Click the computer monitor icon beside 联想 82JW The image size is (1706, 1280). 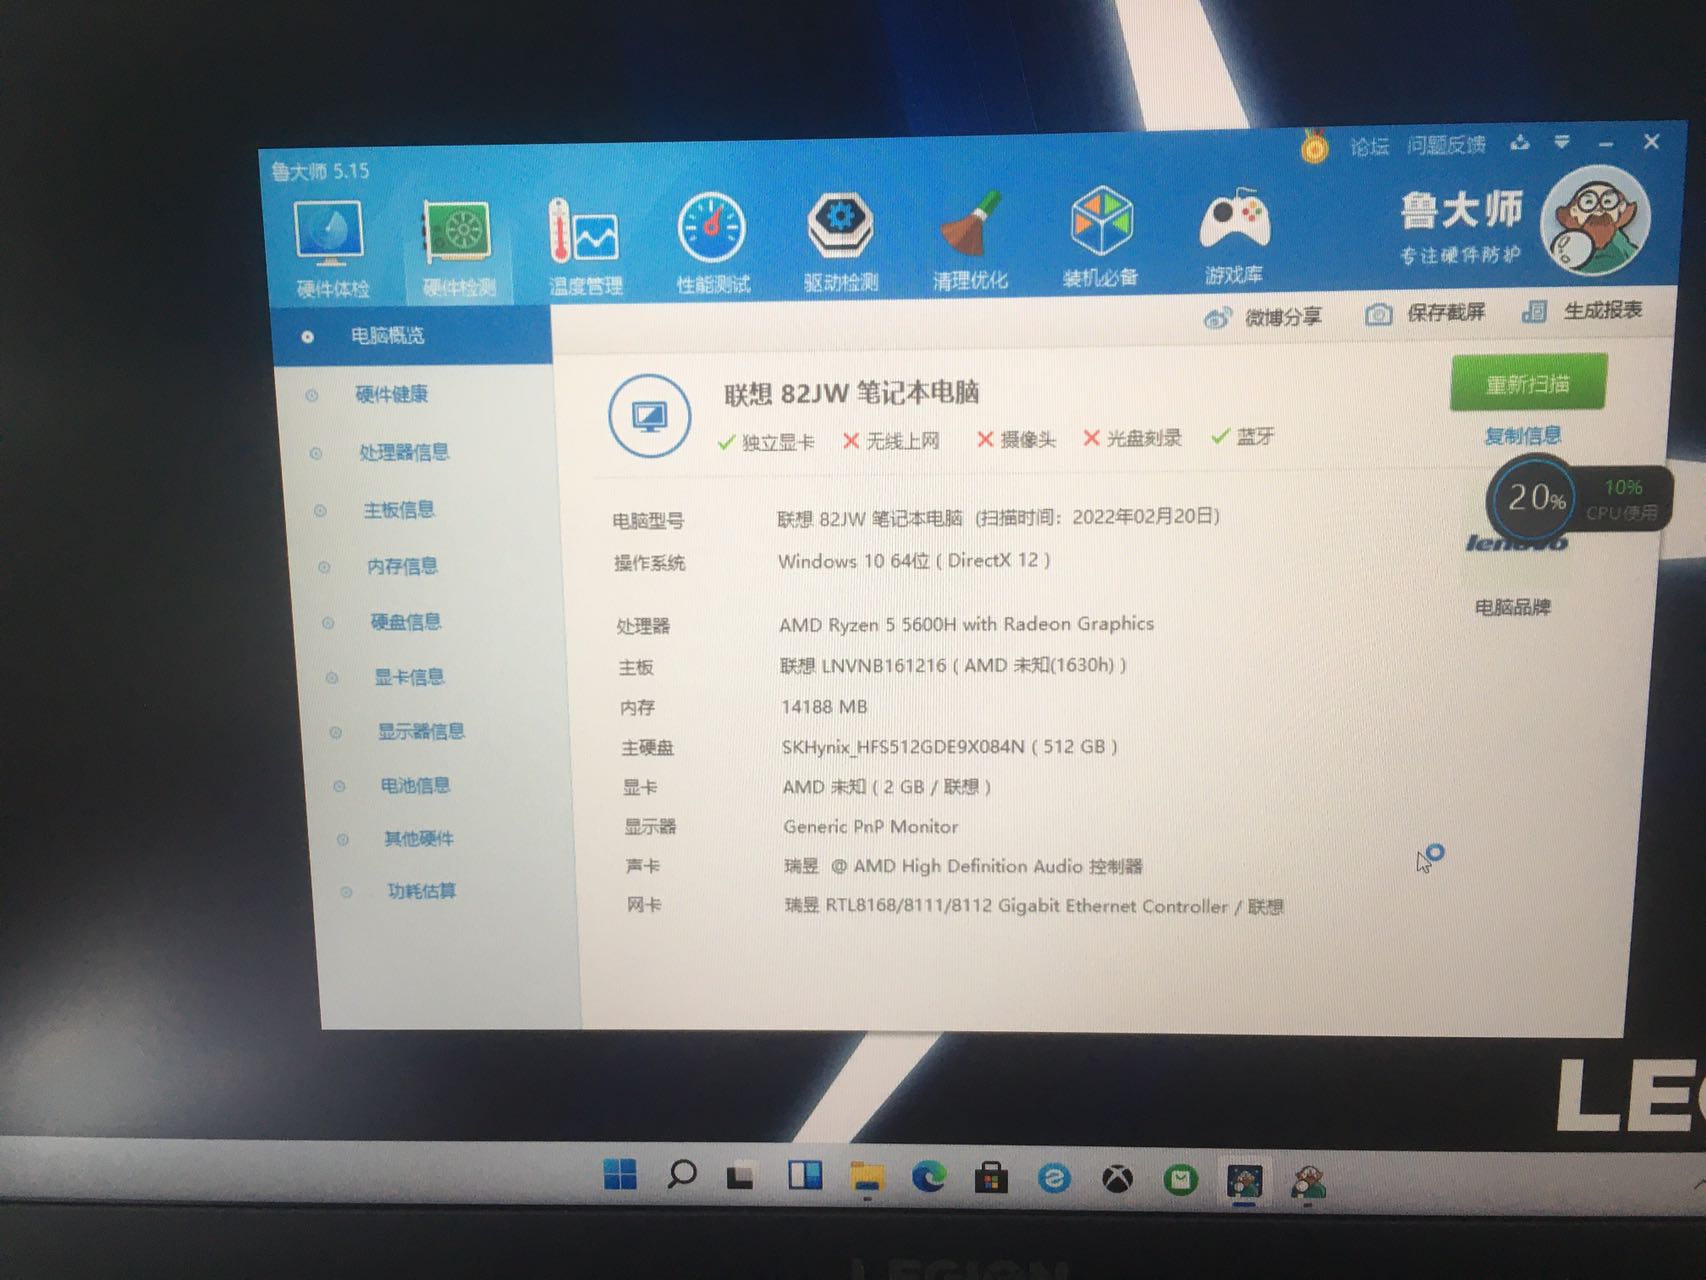click(650, 416)
